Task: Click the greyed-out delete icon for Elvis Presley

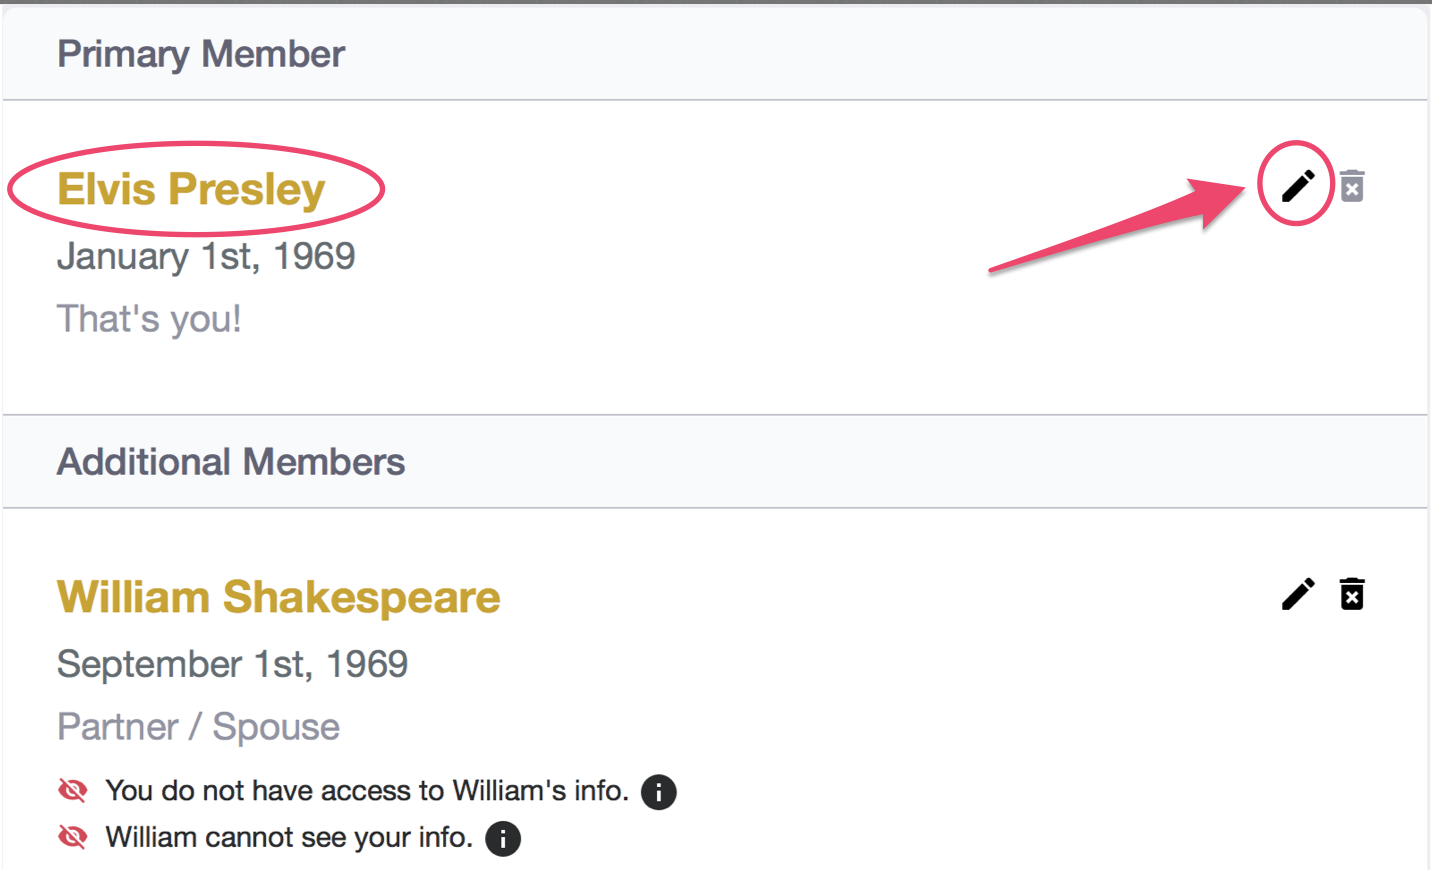Action: 1352,185
